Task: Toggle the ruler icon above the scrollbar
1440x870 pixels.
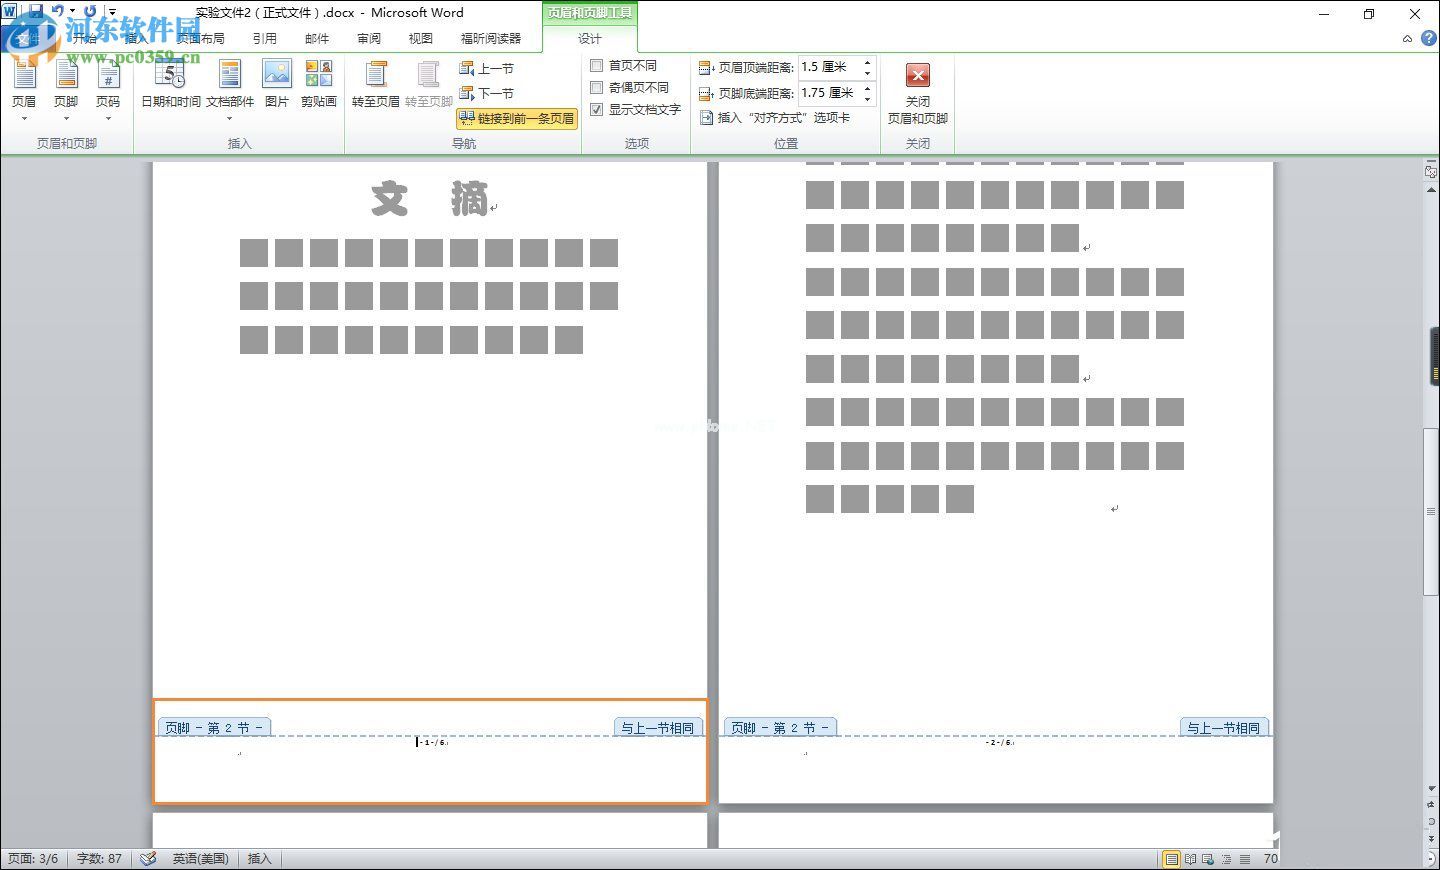Action: coord(1431,171)
